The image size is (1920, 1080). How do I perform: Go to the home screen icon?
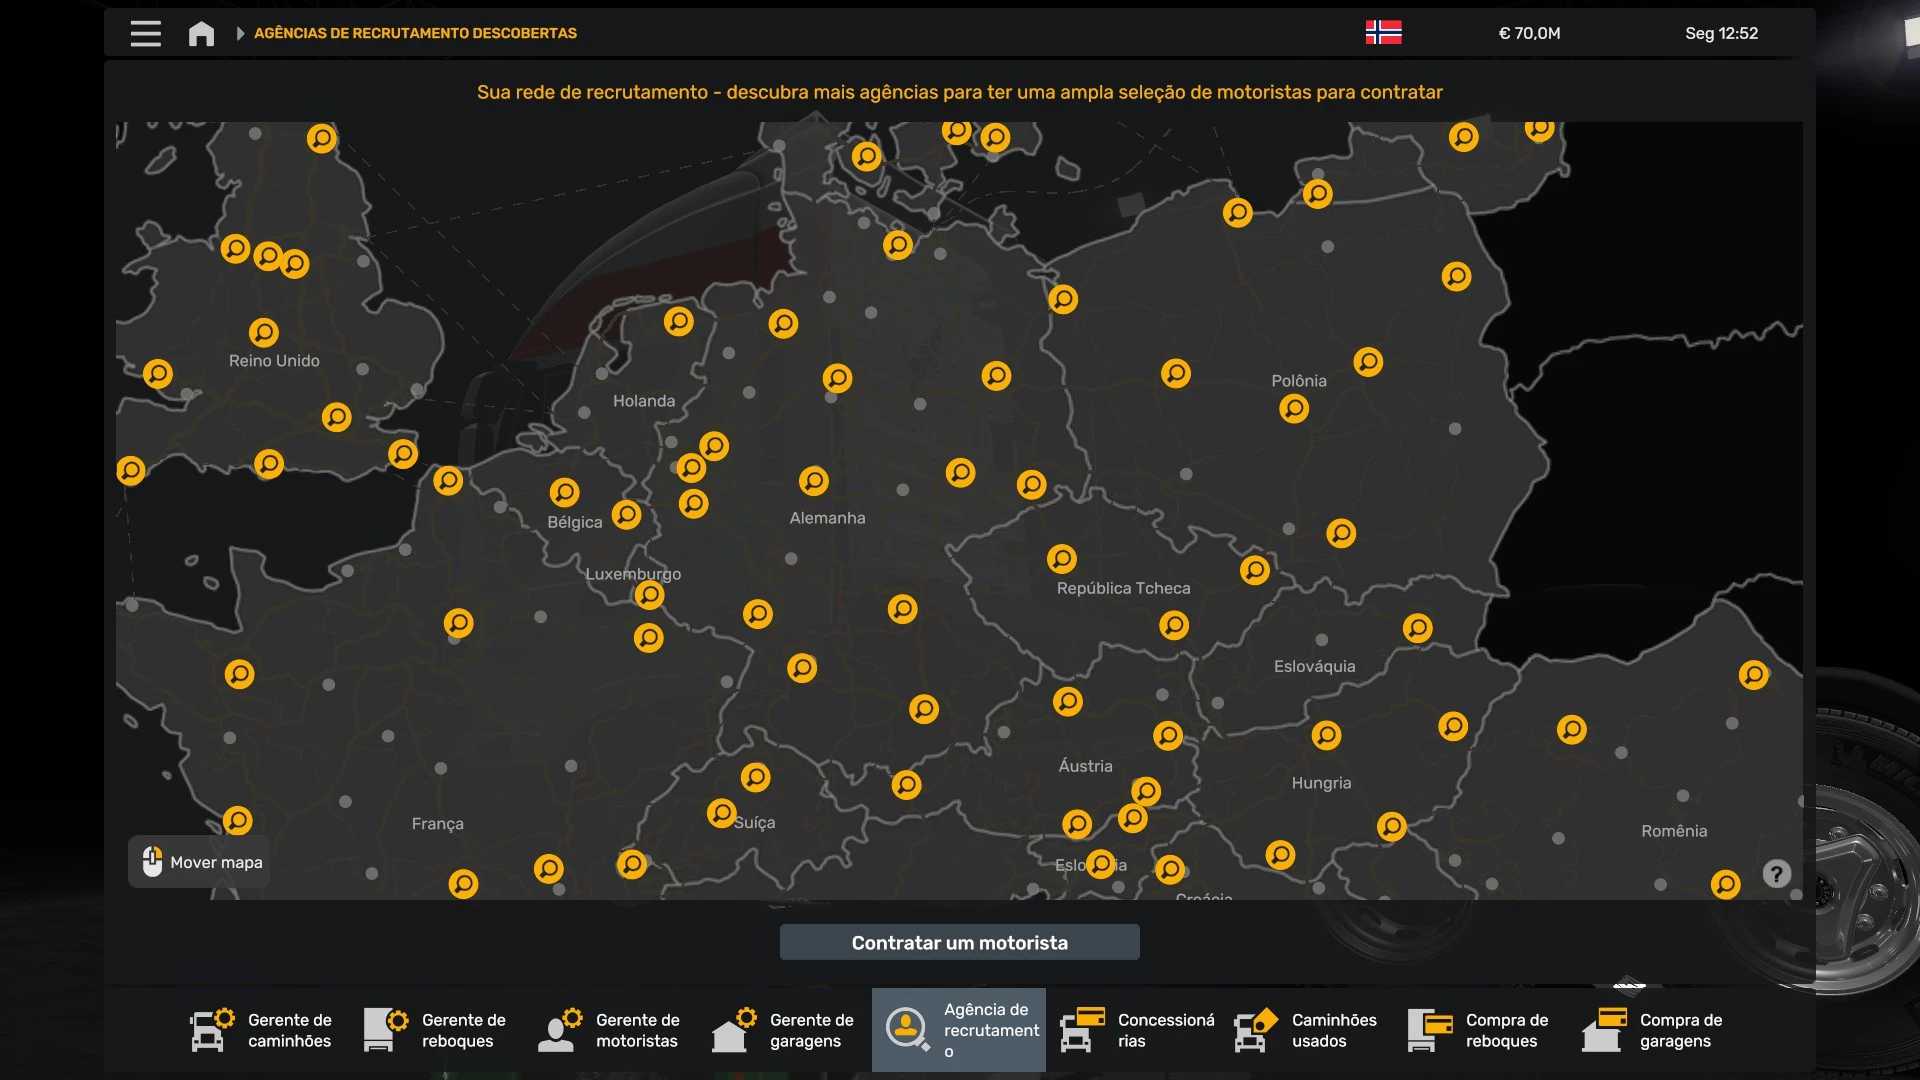[201, 33]
